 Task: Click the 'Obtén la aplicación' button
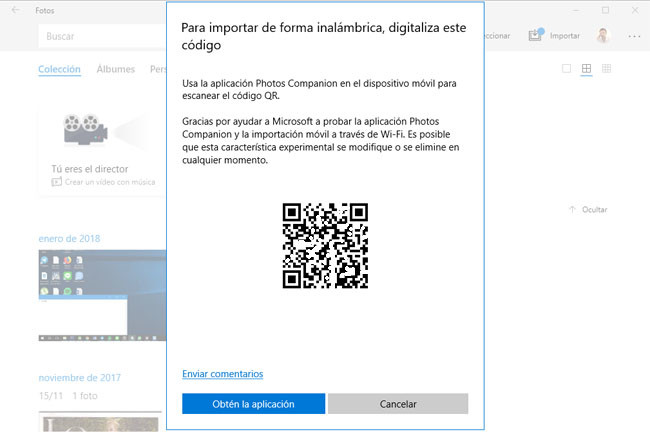click(253, 404)
